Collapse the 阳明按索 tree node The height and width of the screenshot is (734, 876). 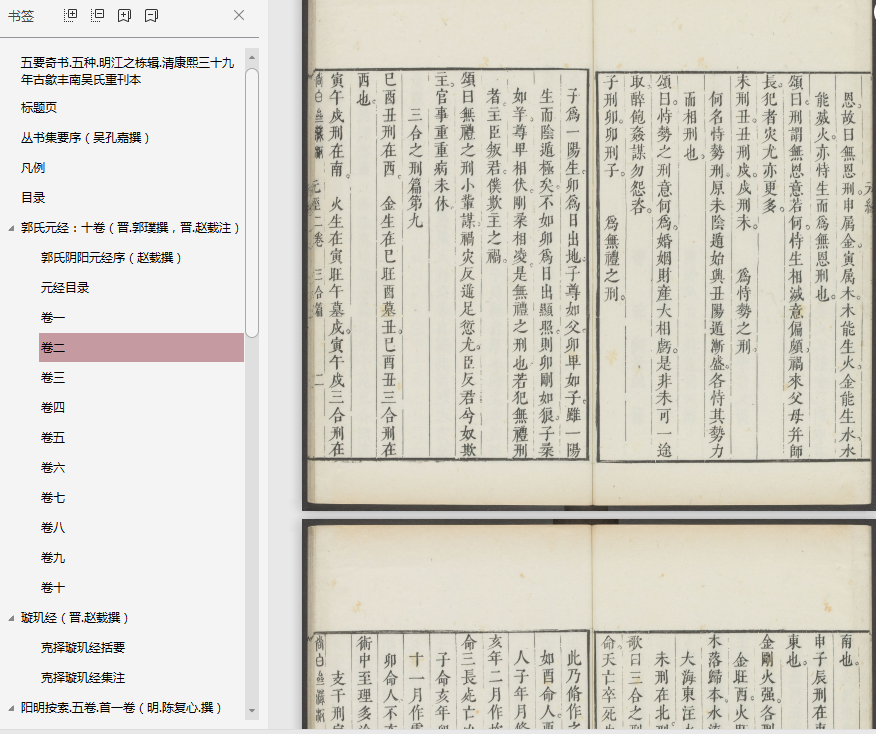(11, 708)
